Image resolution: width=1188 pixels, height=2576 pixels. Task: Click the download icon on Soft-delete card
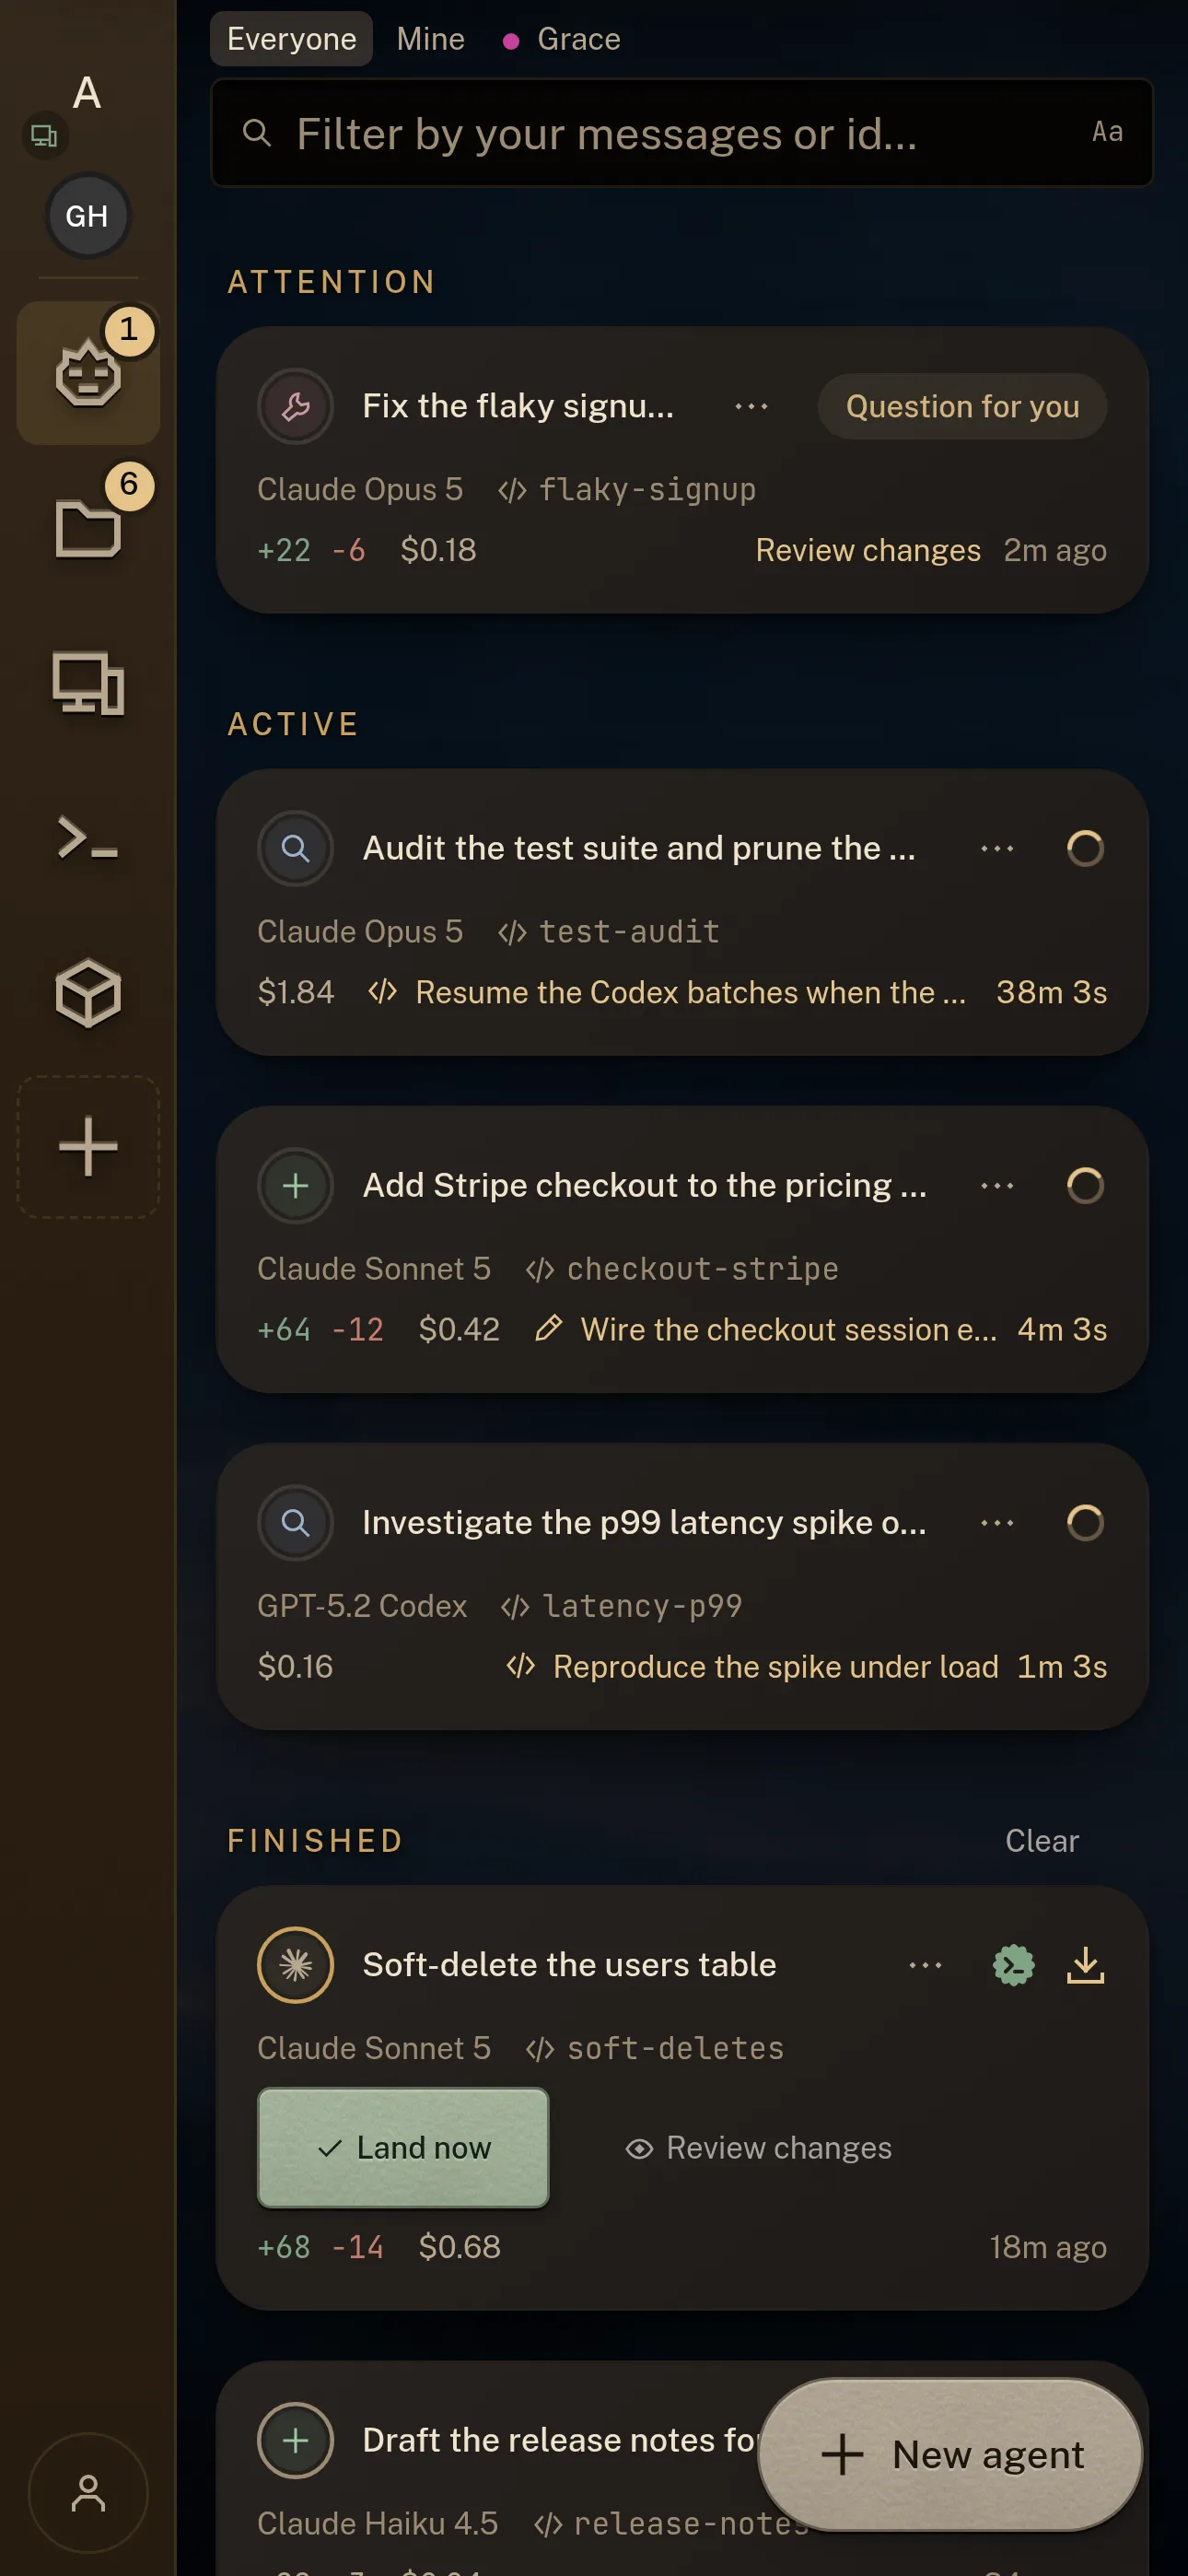[1085, 1965]
